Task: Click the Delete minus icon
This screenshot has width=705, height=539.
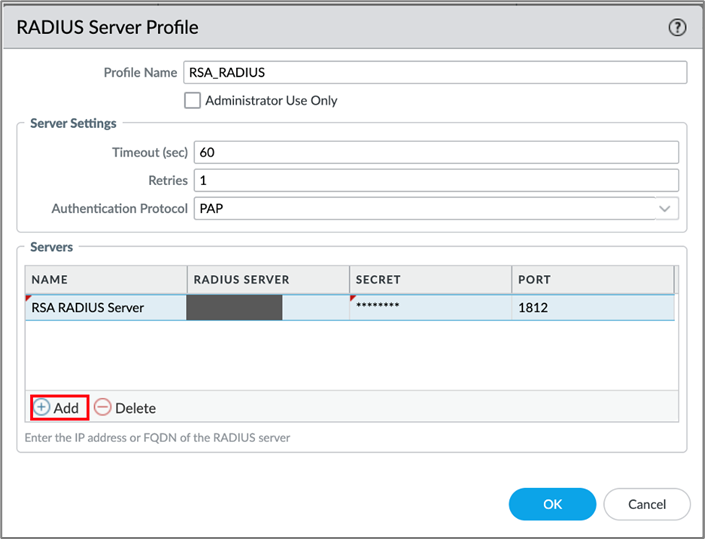Action: [x=103, y=408]
